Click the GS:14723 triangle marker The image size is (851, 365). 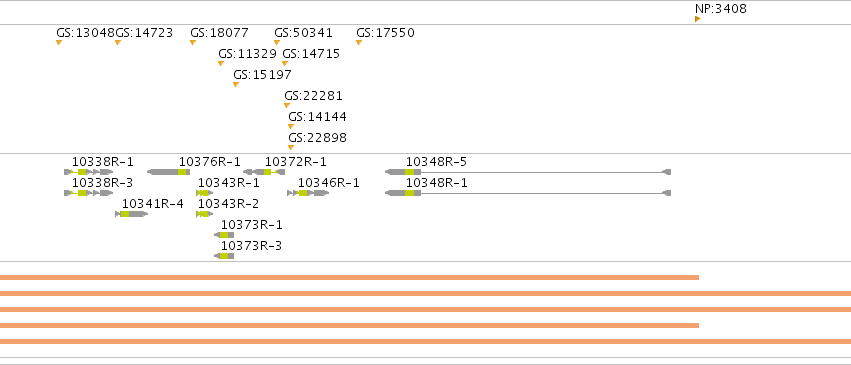tap(118, 43)
